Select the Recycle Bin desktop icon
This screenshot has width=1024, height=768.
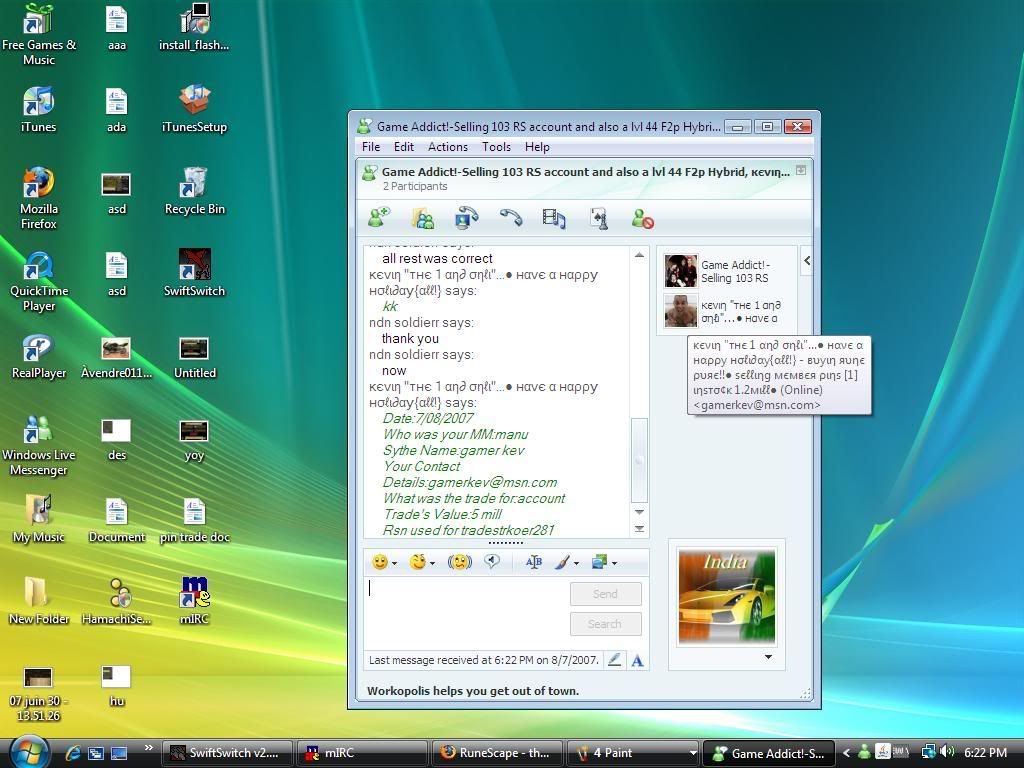(x=195, y=191)
